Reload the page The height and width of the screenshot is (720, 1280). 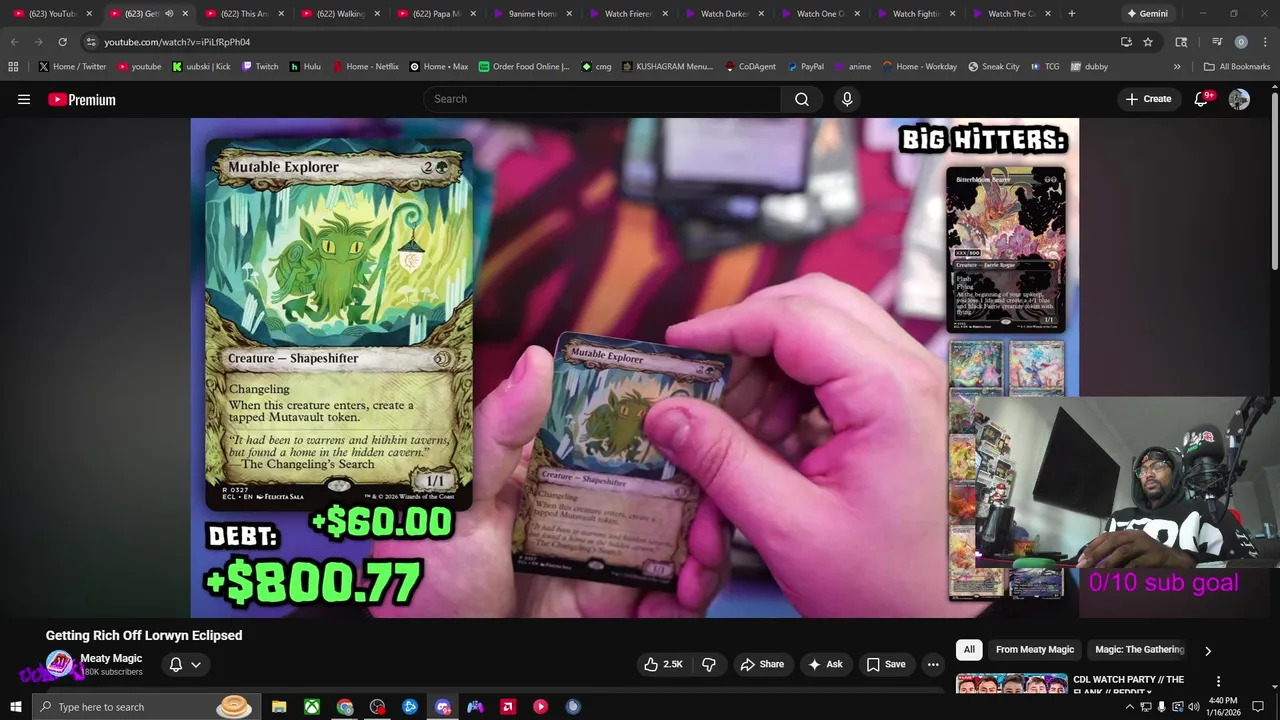[x=62, y=42]
